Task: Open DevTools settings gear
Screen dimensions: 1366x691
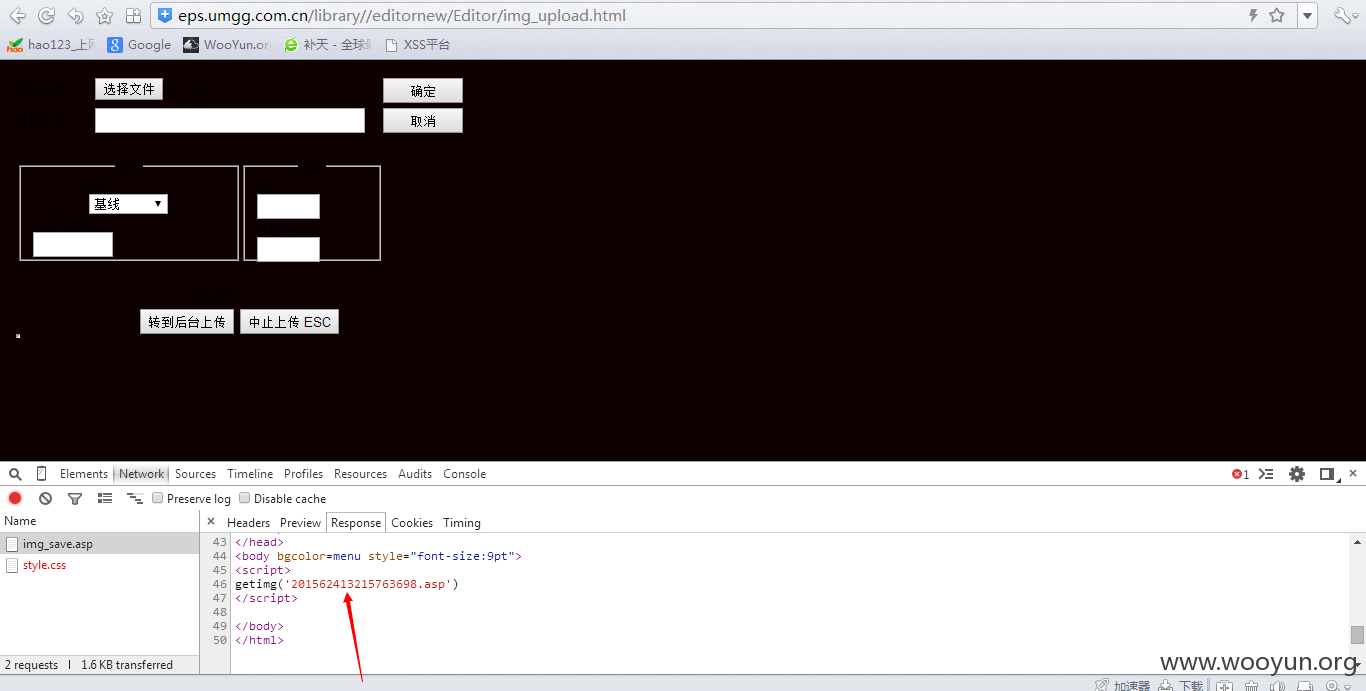Action: tap(1297, 474)
